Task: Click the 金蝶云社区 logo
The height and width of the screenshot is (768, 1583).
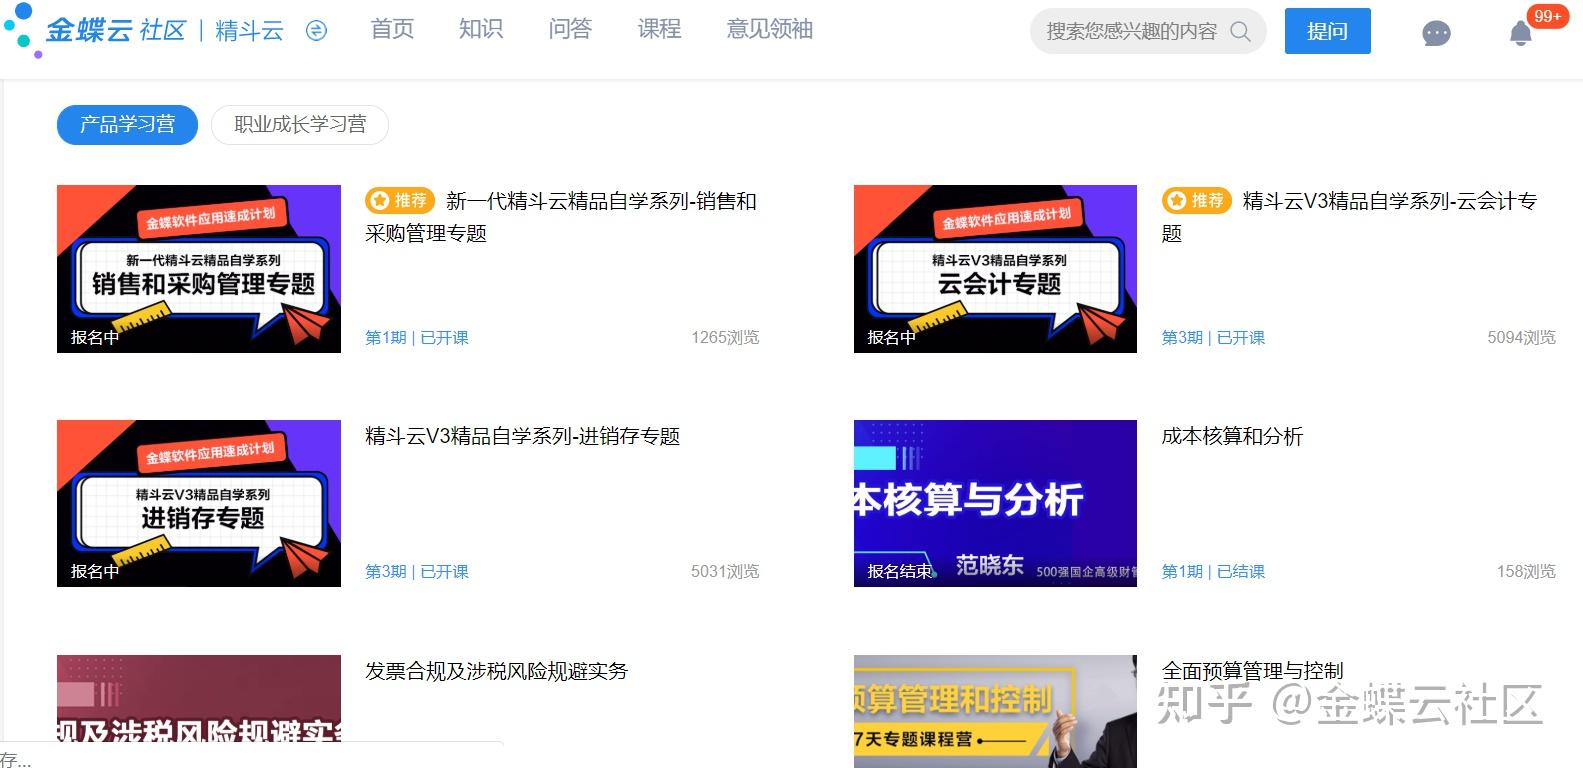Action: click(95, 30)
